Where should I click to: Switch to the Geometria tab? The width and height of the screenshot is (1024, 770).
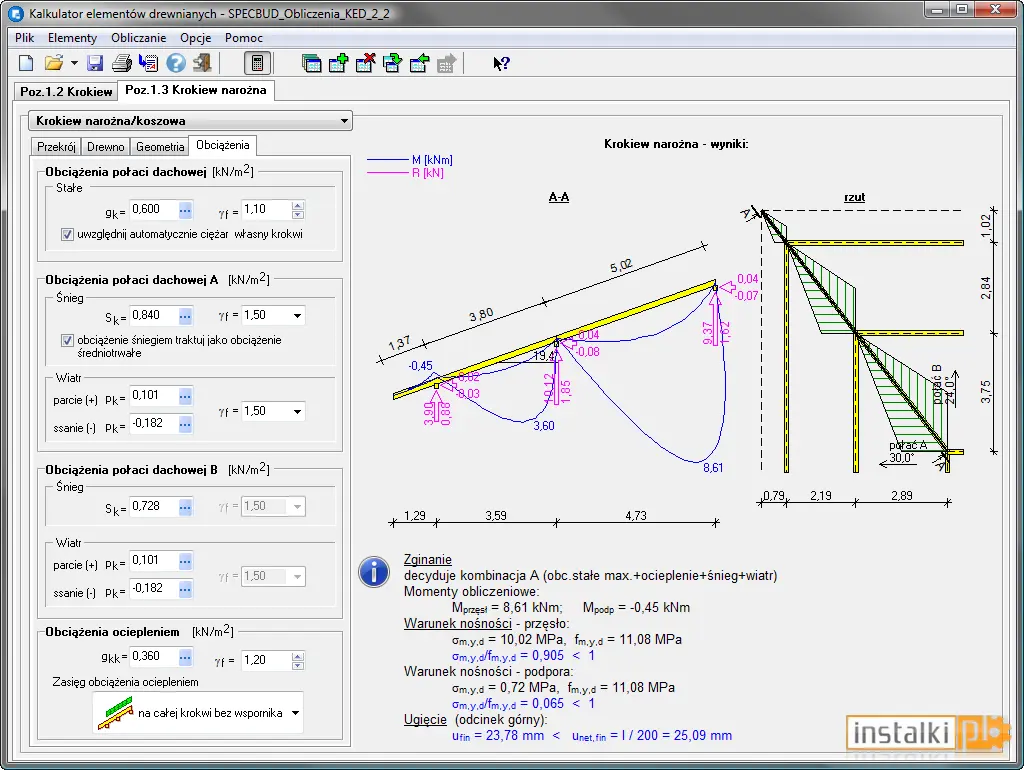(160, 147)
